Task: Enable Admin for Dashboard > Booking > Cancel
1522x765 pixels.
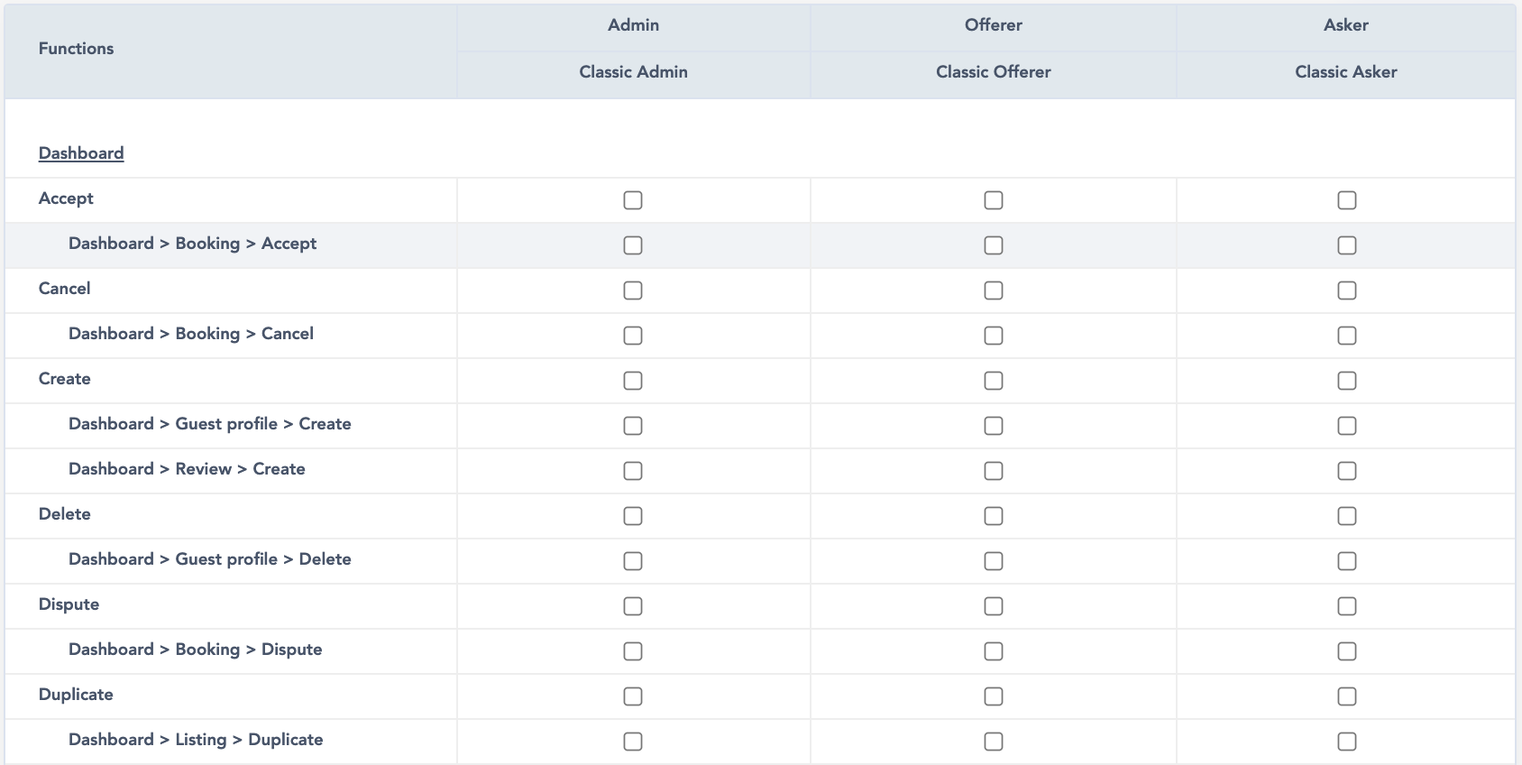Action: click(x=633, y=335)
